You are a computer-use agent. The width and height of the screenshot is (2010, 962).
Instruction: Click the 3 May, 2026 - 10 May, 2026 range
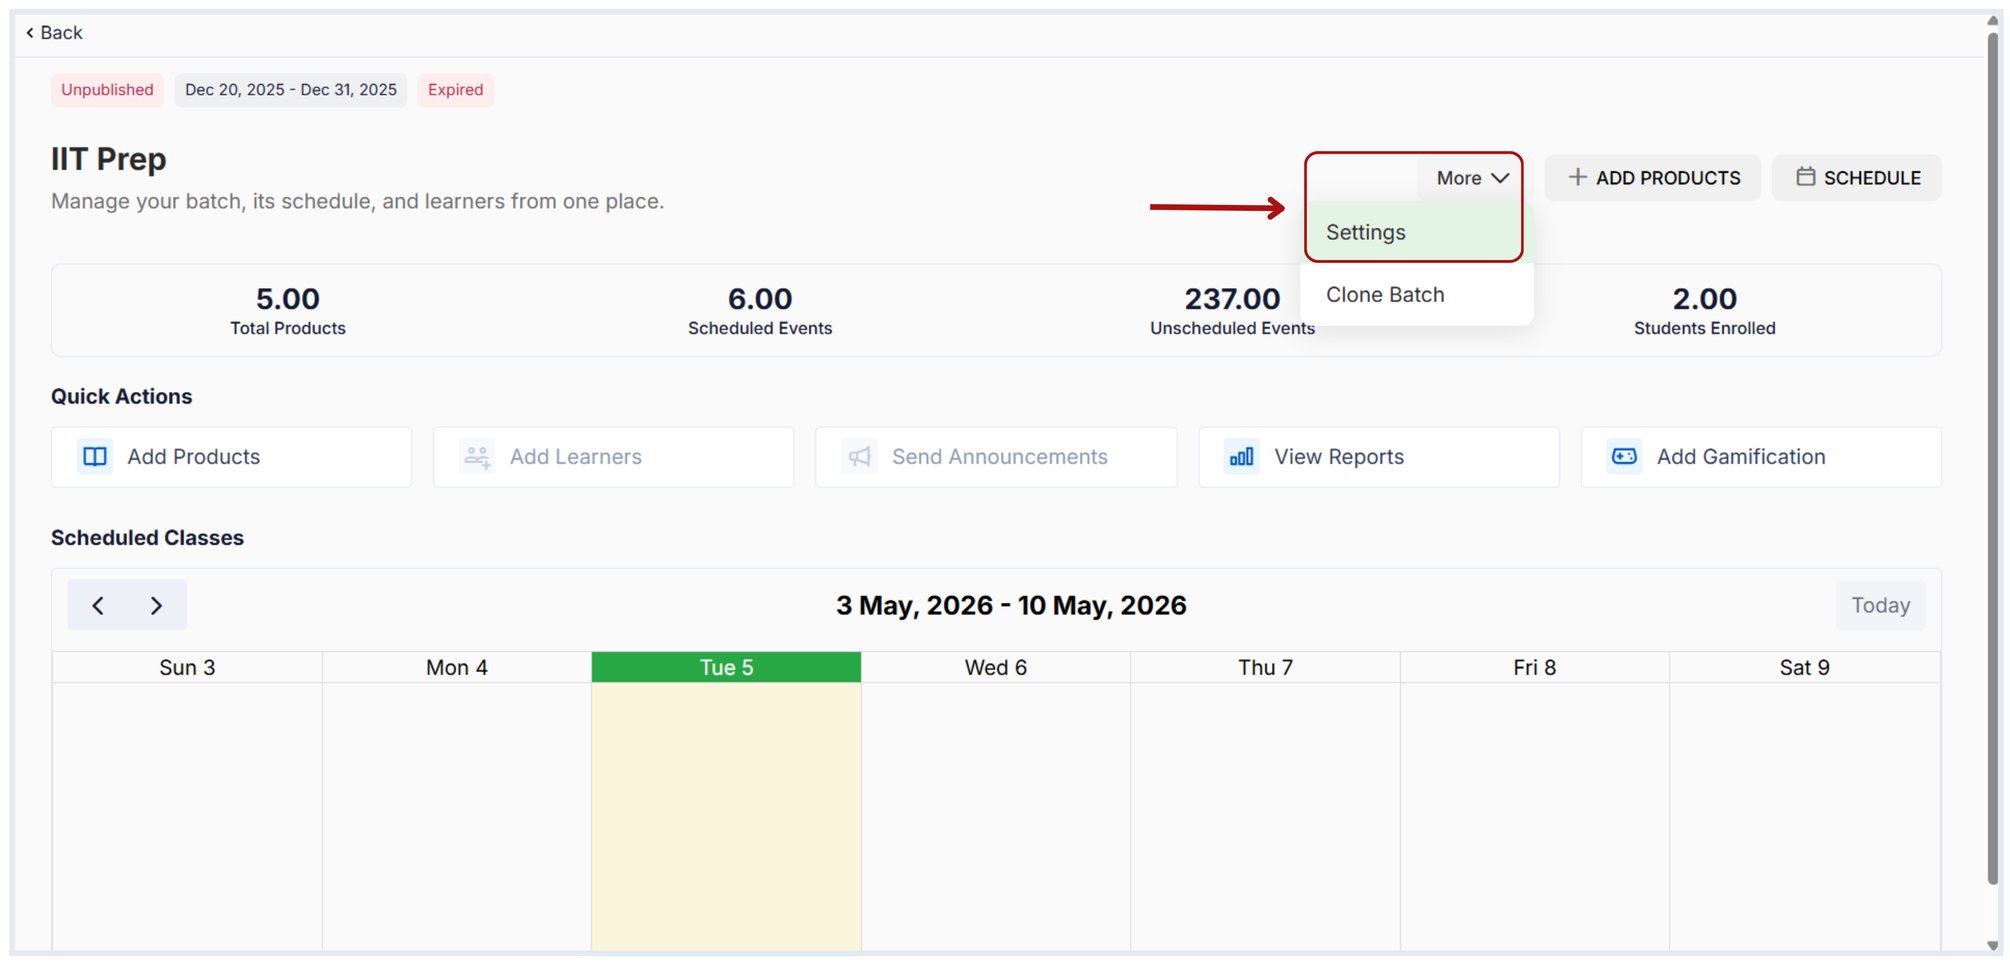(1011, 605)
